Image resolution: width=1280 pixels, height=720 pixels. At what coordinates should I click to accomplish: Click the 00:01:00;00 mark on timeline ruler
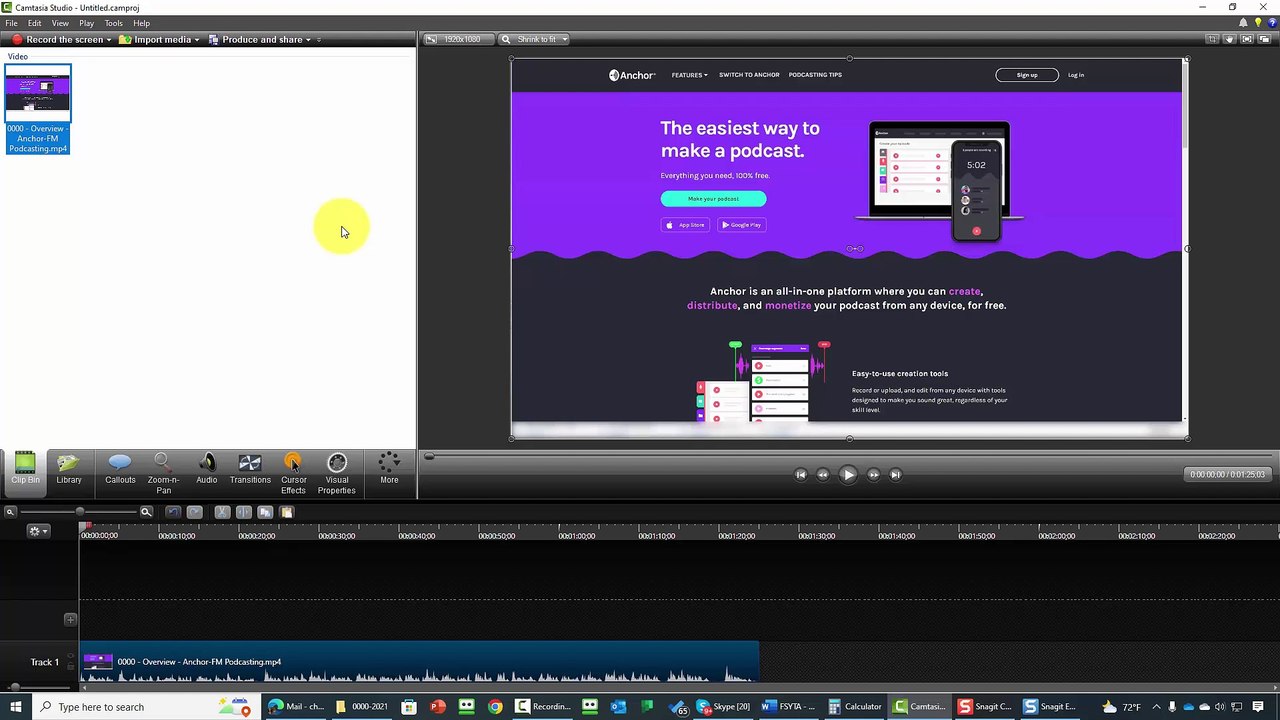click(577, 536)
